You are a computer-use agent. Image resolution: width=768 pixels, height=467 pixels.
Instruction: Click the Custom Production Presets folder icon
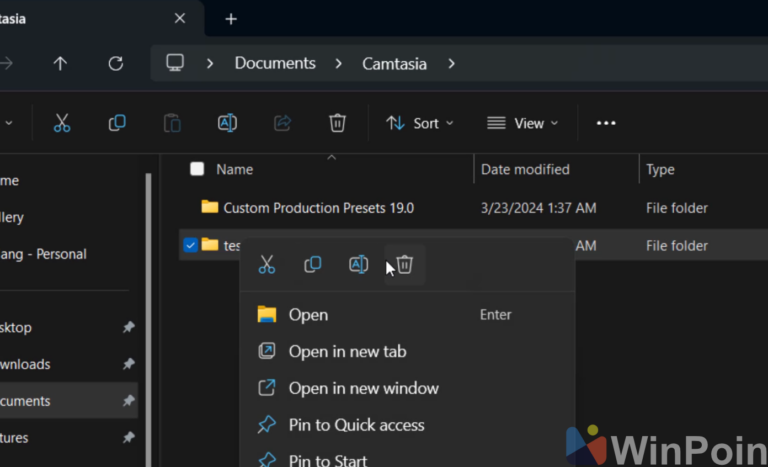210,207
